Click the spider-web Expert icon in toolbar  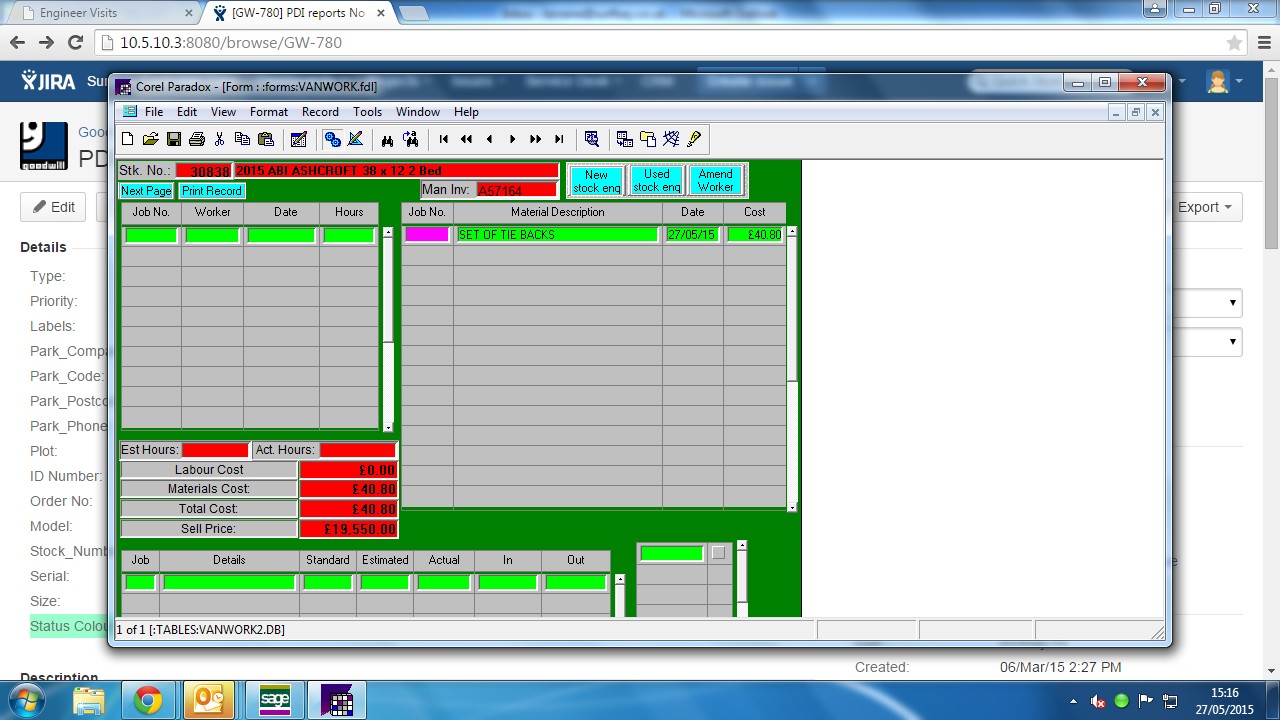click(671, 139)
